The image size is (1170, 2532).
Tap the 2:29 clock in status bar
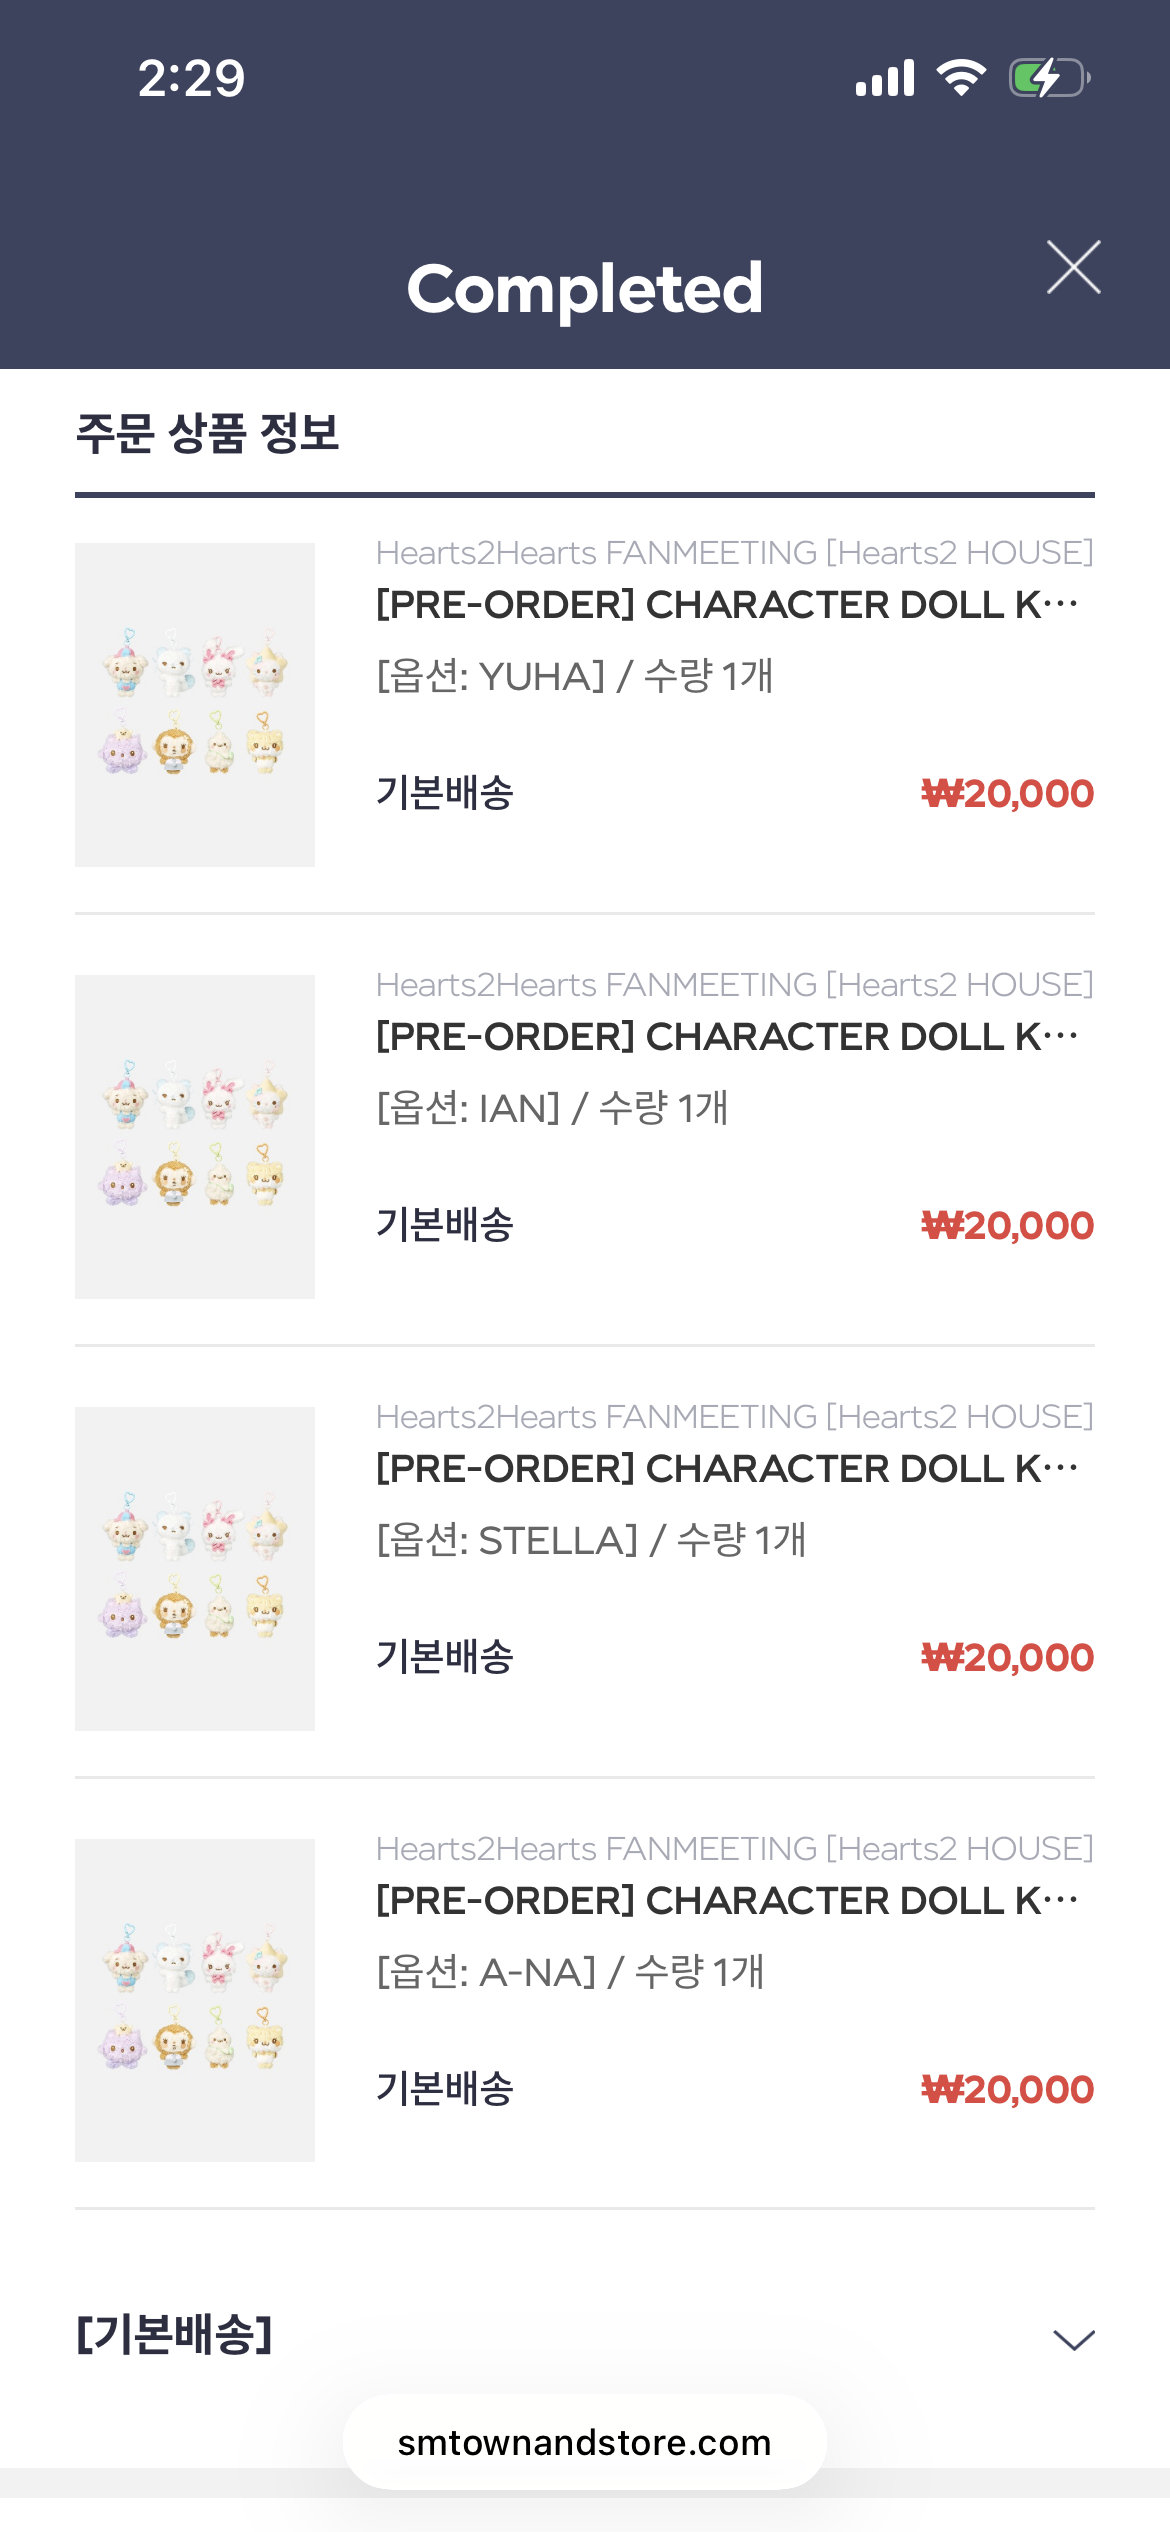pyautogui.click(x=191, y=78)
